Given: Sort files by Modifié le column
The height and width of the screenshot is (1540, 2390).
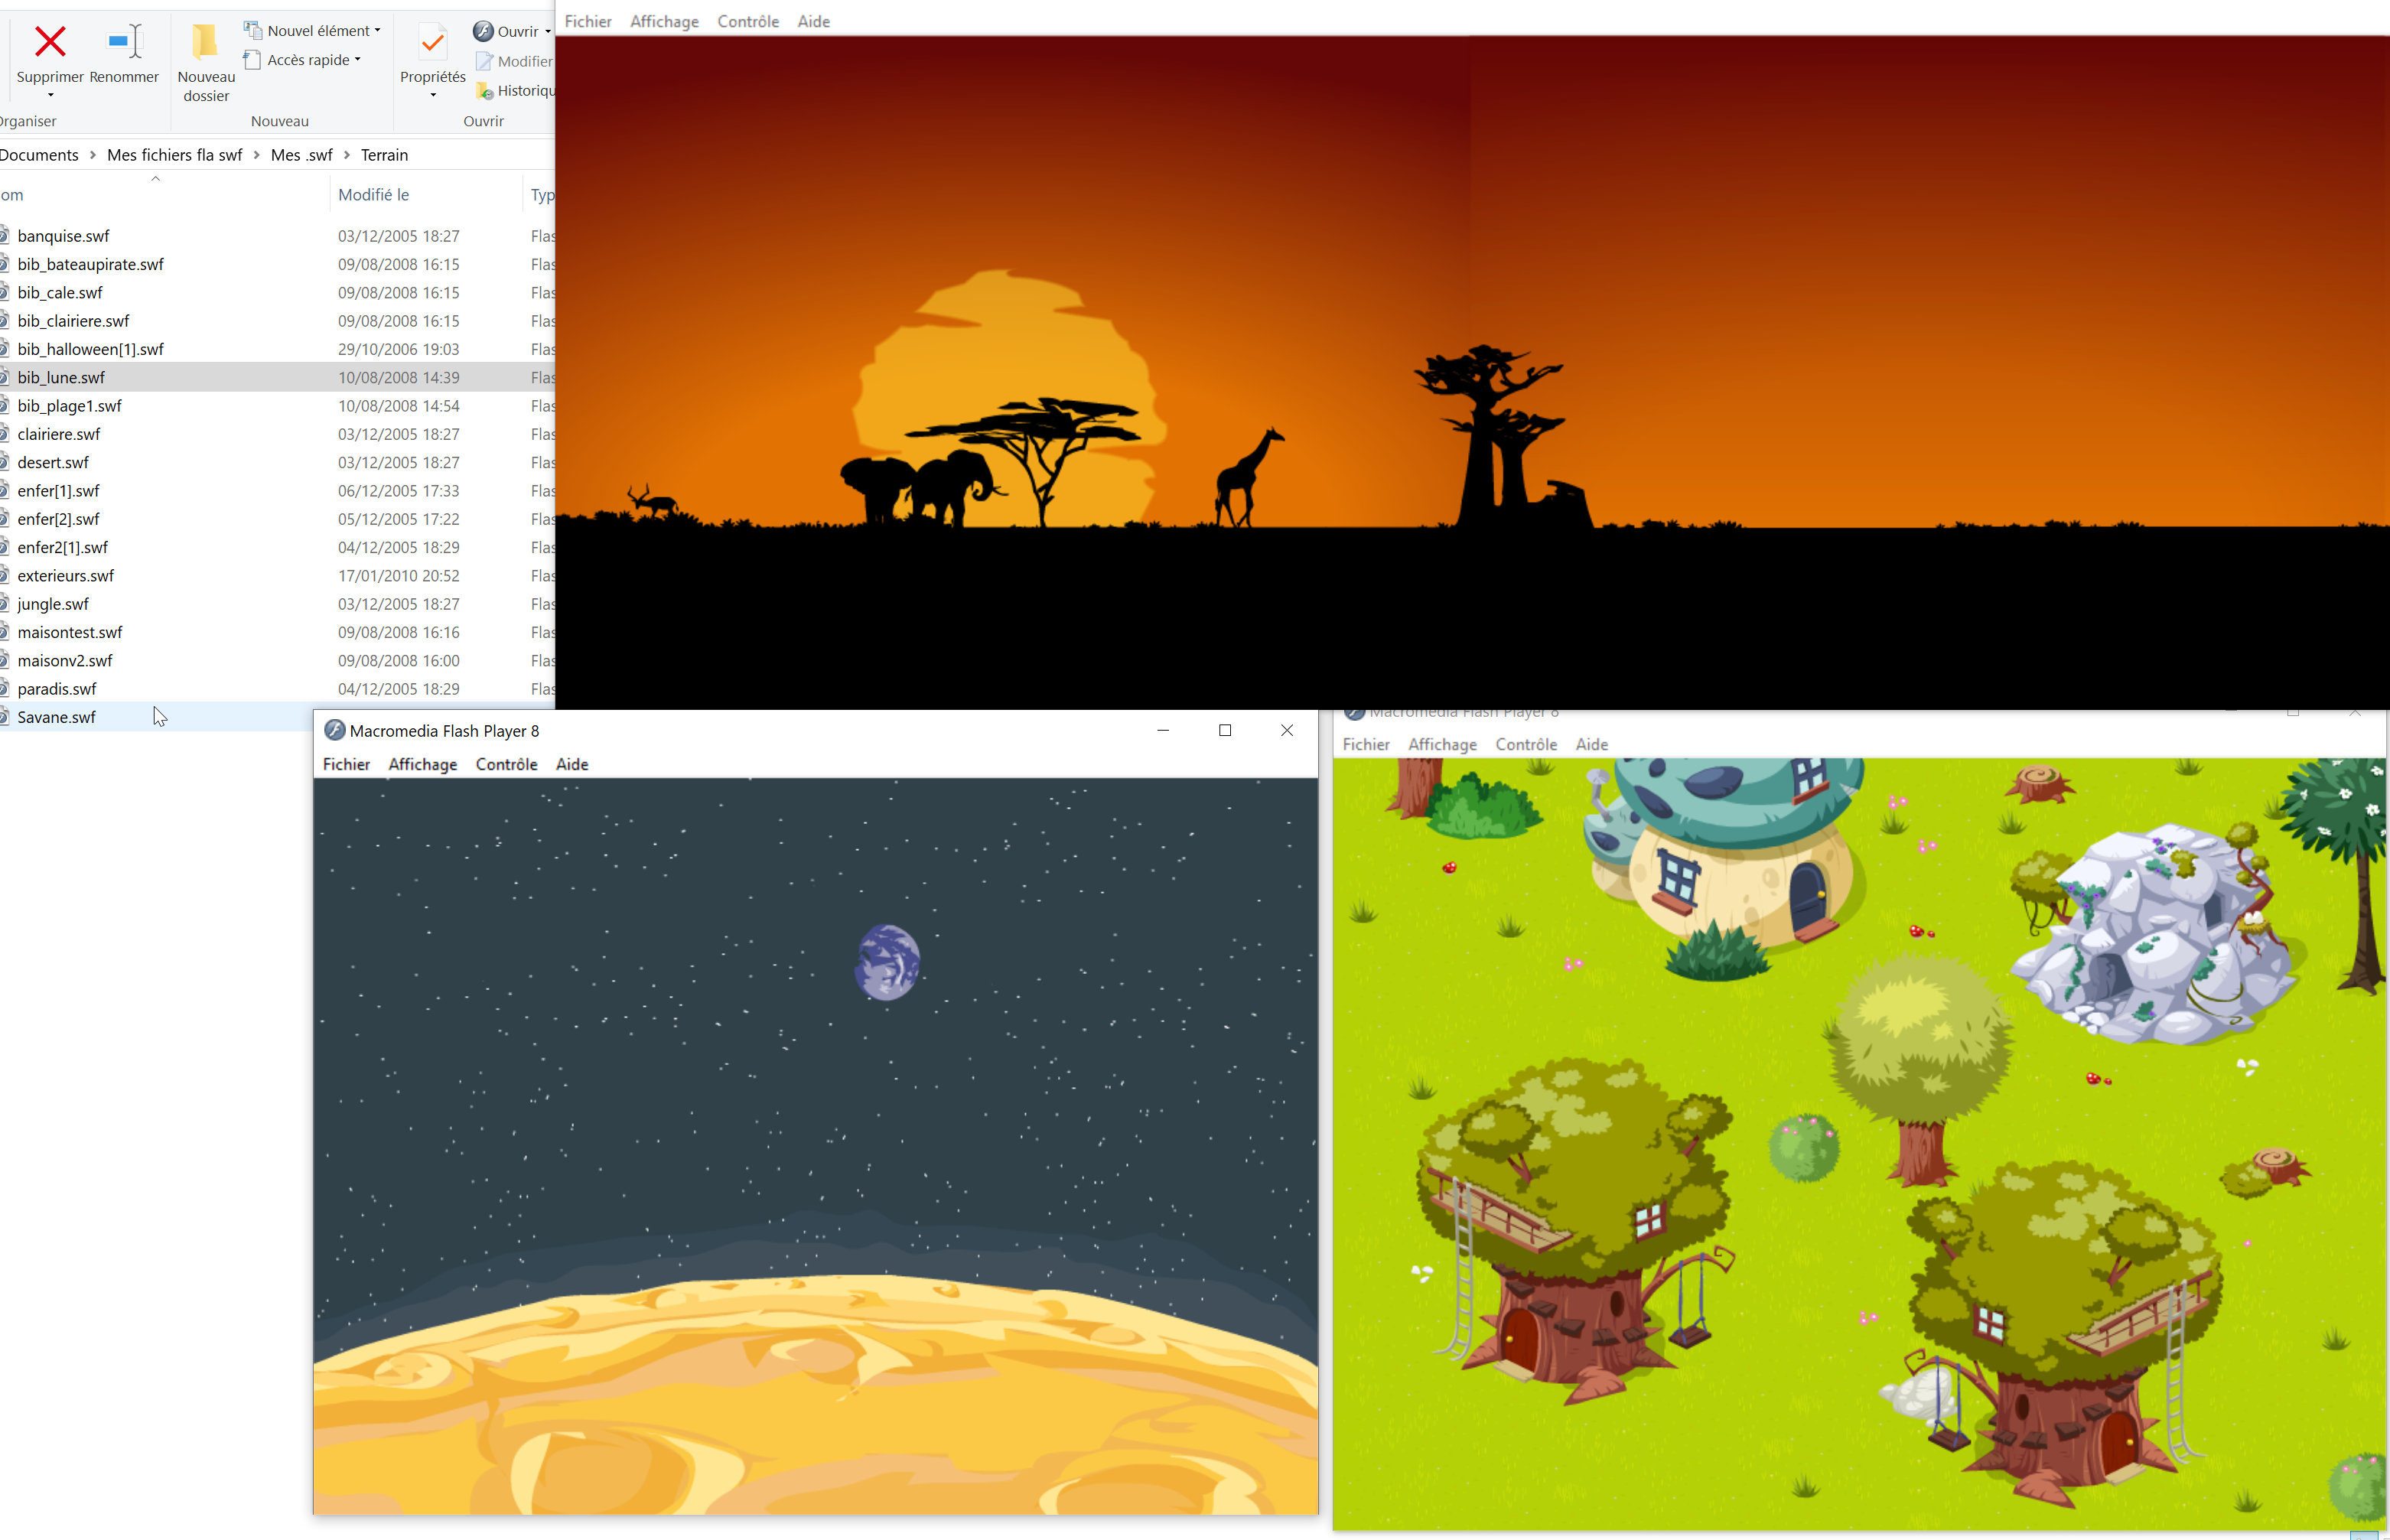Looking at the screenshot, I should click(x=373, y=195).
